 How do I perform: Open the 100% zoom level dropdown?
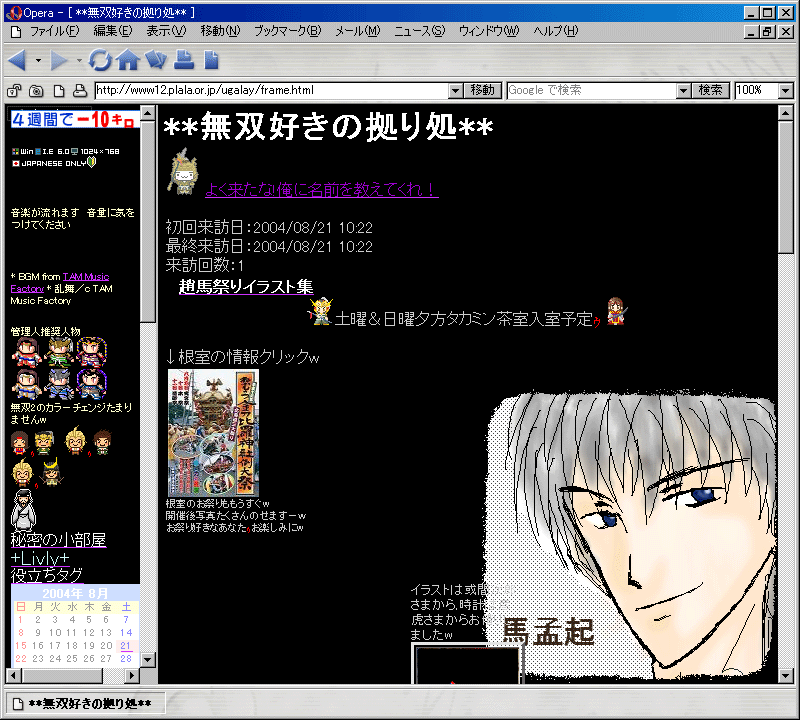coord(786,91)
